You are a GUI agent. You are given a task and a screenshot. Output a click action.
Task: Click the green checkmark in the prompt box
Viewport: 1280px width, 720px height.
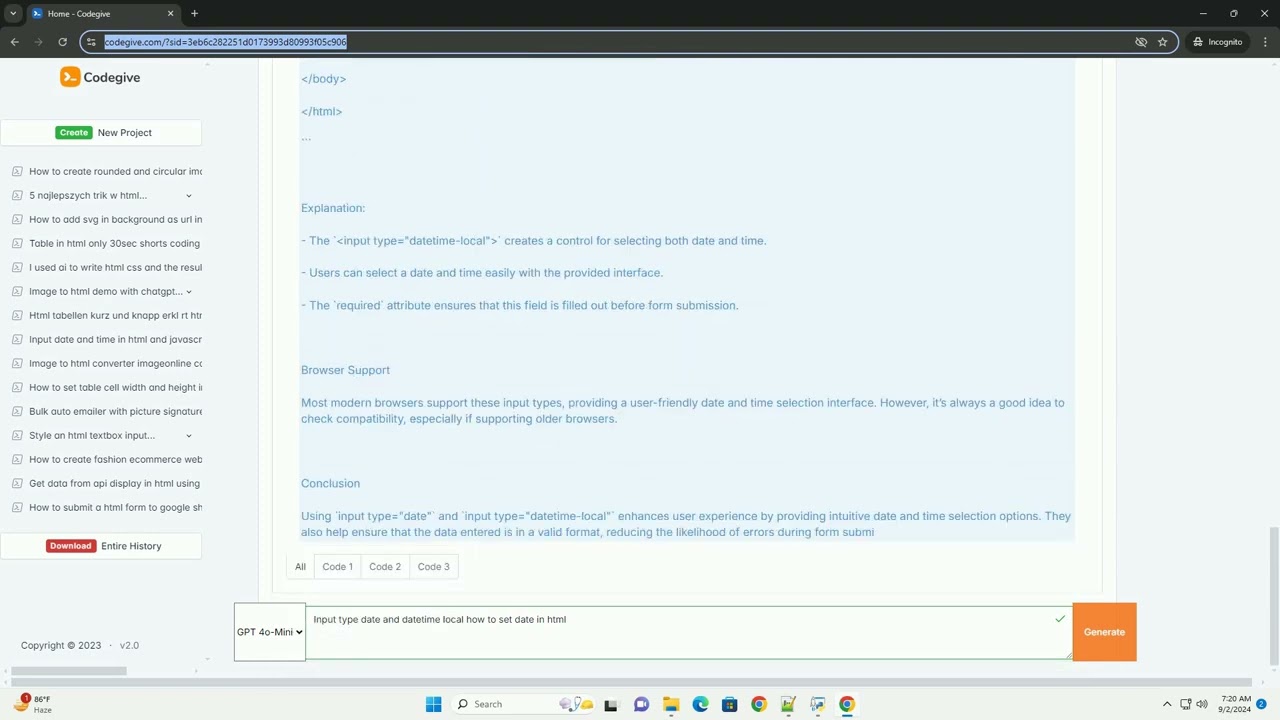pyautogui.click(x=1060, y=619)
